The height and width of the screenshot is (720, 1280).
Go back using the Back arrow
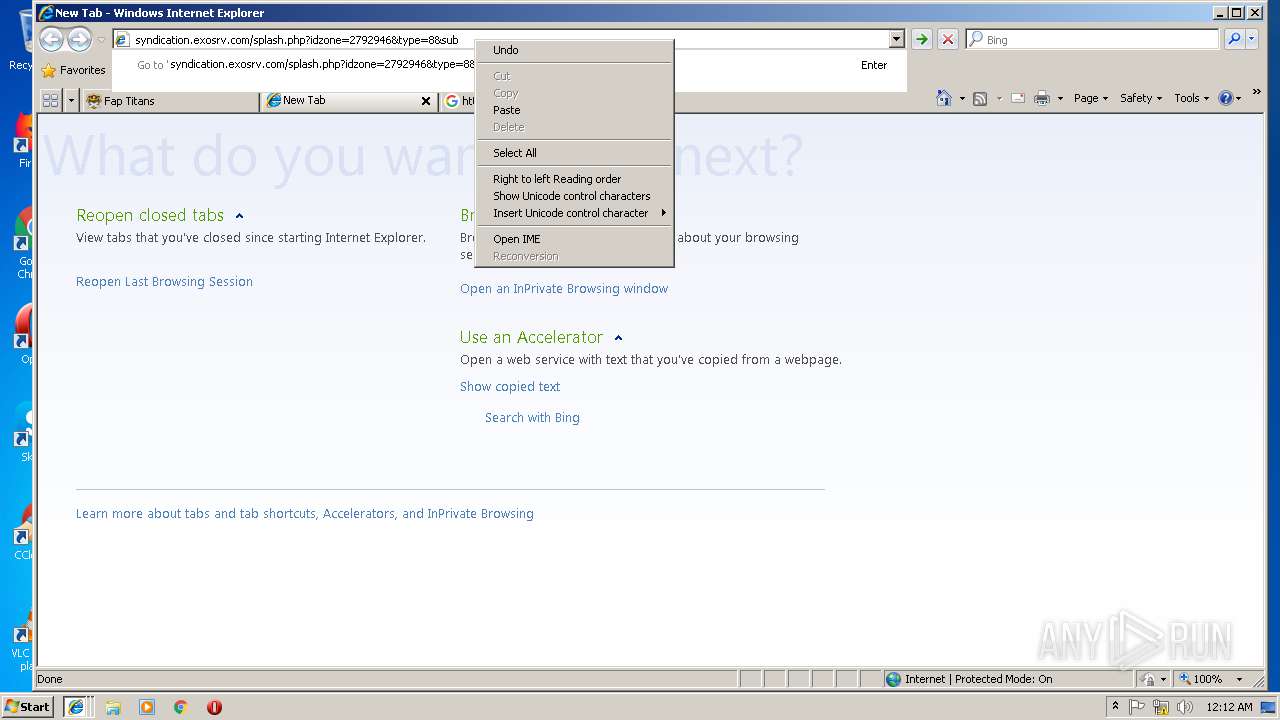click(x=52, y=39)
